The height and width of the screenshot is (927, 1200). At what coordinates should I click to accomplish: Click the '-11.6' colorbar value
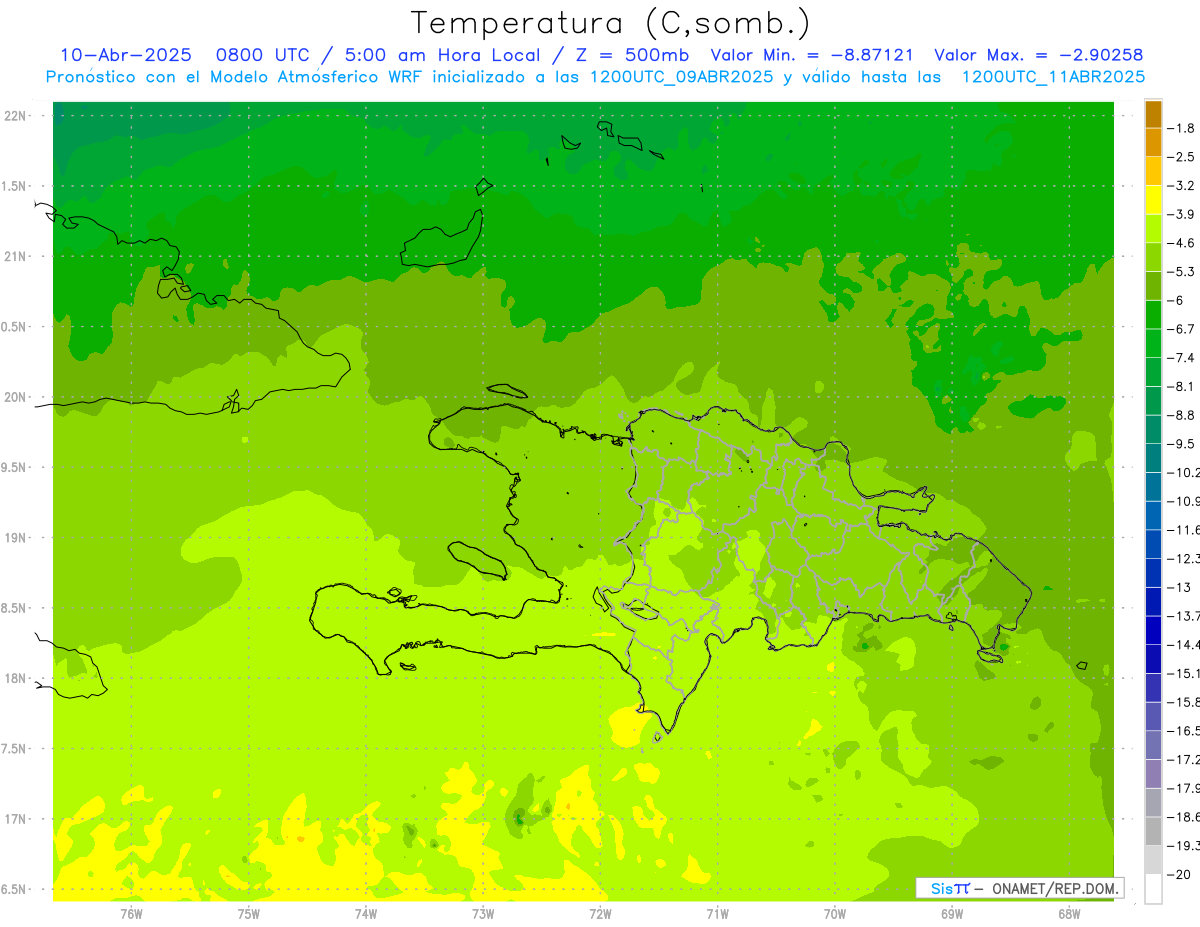1184,530
